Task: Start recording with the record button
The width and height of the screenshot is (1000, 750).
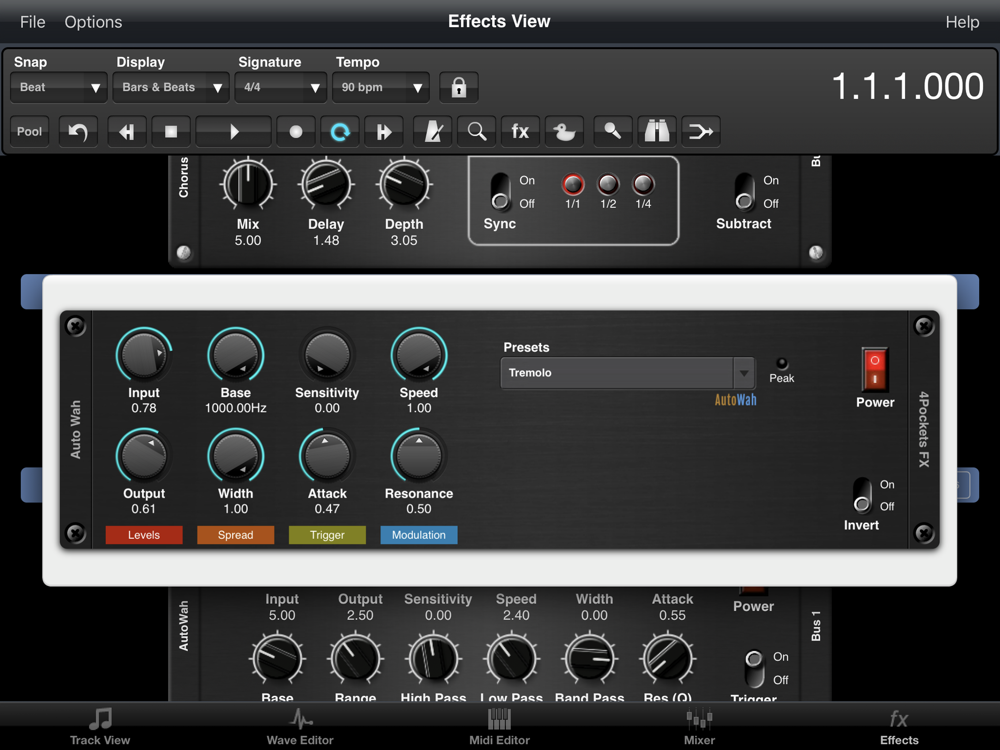Action: tap(295, 132)
